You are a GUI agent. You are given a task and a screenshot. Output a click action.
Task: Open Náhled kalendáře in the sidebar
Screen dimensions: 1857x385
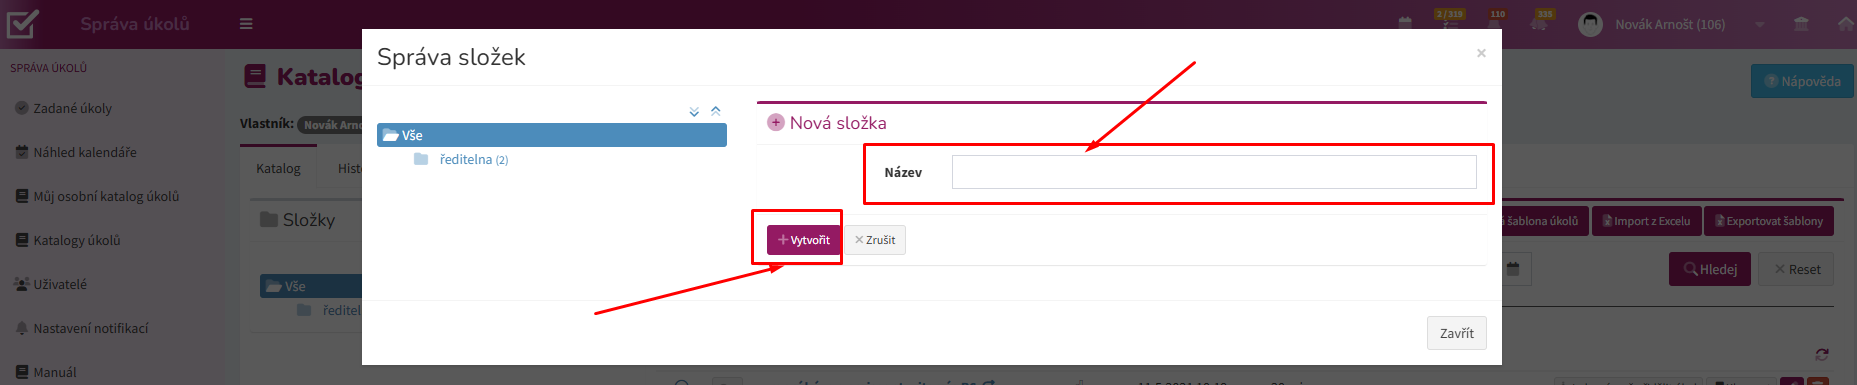(x=85, y=152)
